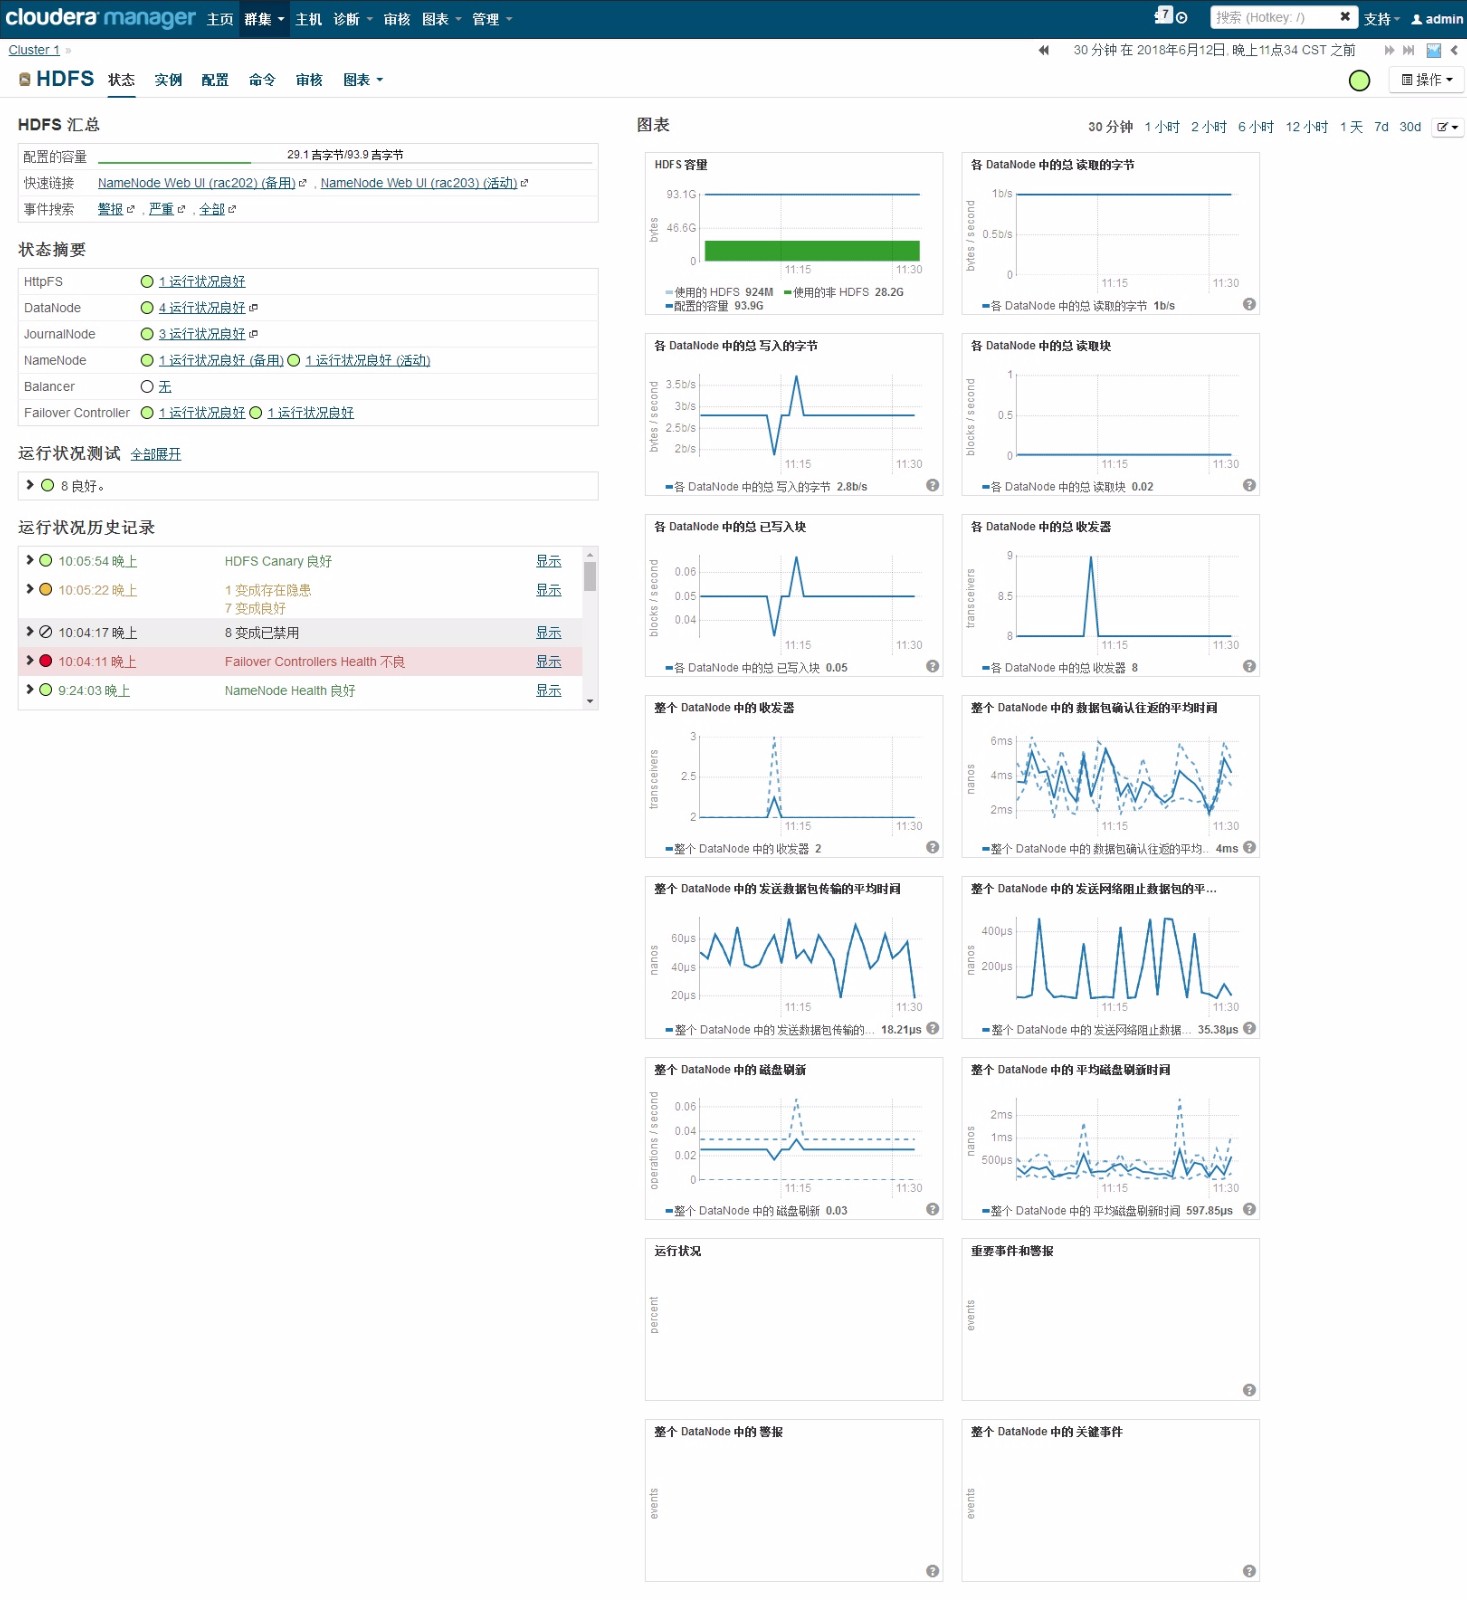This screenshot has height=1600, width=1467.
Task: Move time range forward with double-right arrow
Action: [x=1389, y=50]
